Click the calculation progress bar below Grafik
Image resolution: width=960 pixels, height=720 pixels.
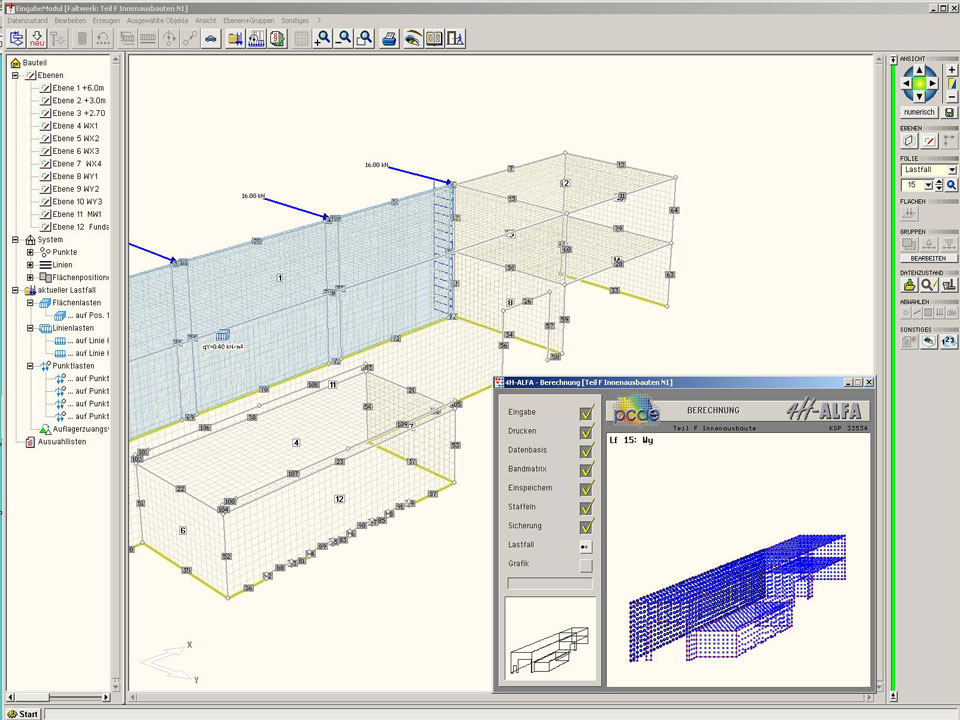[550, 583]
